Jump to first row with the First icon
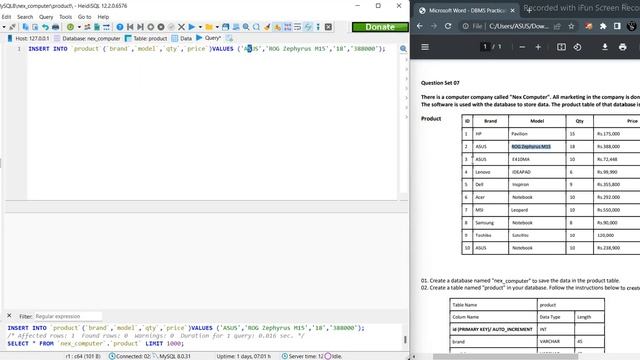Viewport: 640px width, 360px height. (130, 27)
